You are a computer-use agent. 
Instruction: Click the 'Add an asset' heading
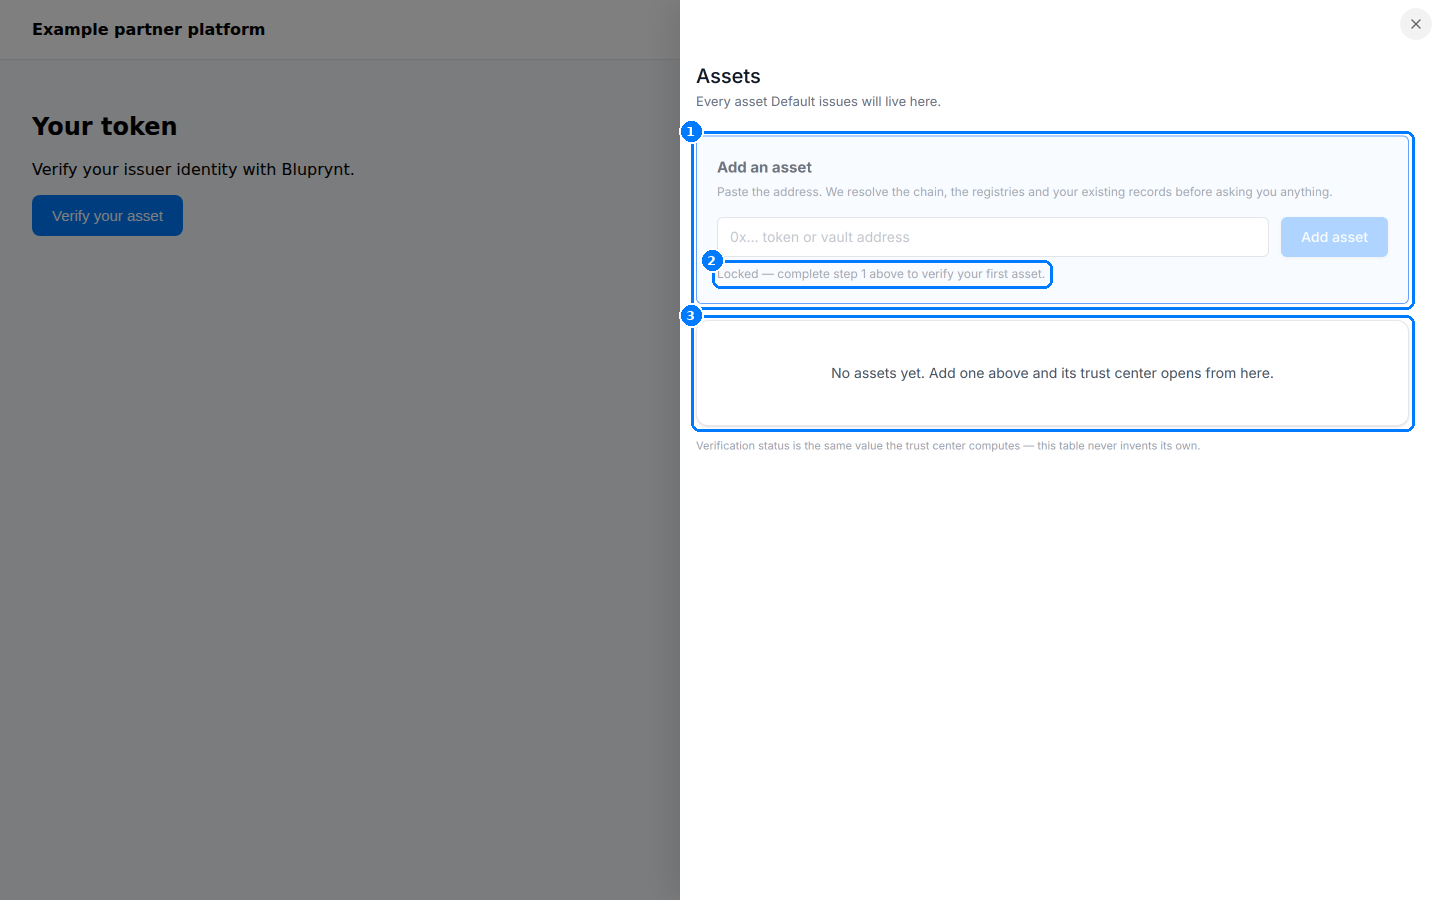(764, 167)
